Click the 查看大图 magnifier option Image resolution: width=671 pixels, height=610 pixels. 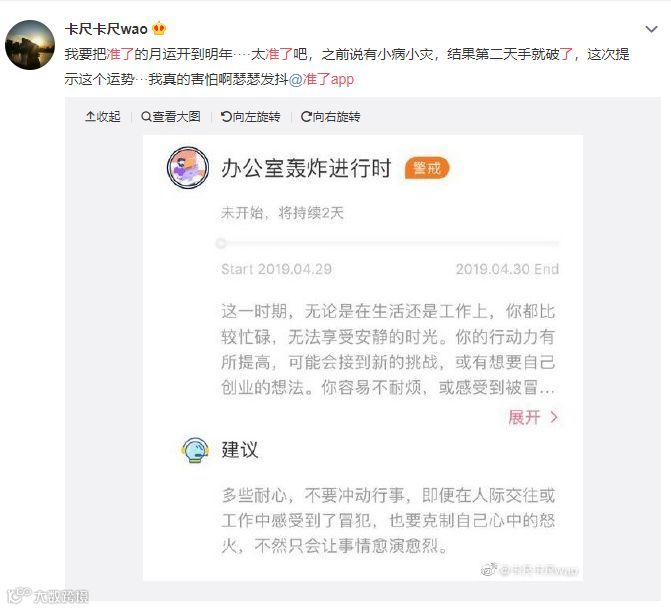171,116
